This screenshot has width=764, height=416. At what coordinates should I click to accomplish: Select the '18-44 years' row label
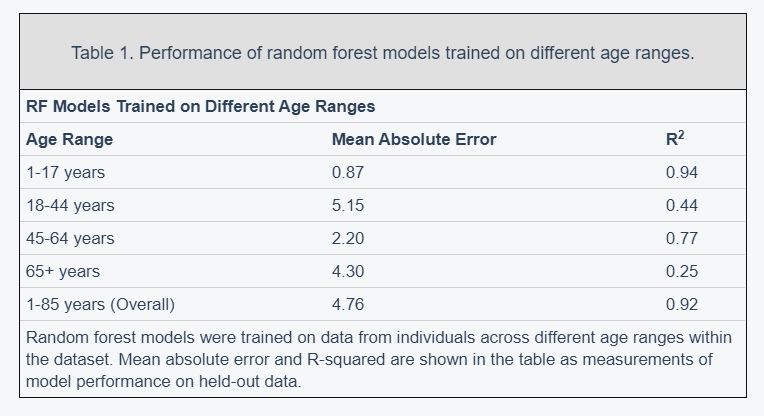(70, 206)
